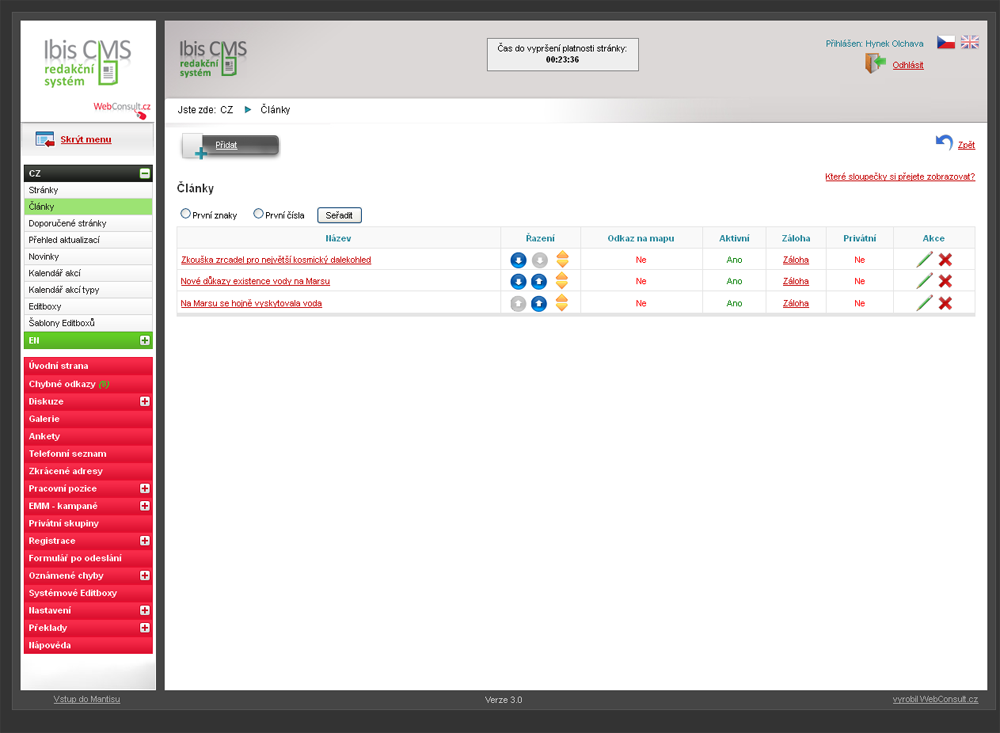Open Ankety menu item
Viewport: 1000px width, 733px height.
pos(88,436)
